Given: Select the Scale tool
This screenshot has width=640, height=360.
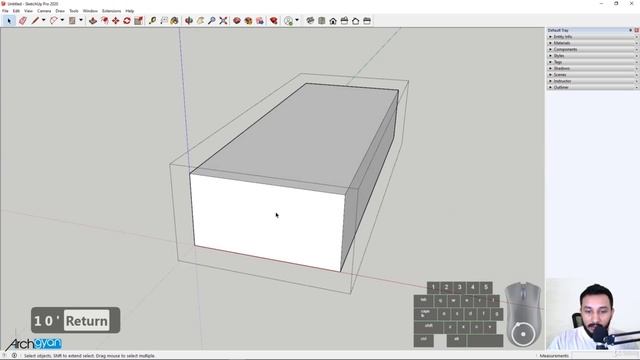Looking at the screenshot, I should [x=138, y=20].
